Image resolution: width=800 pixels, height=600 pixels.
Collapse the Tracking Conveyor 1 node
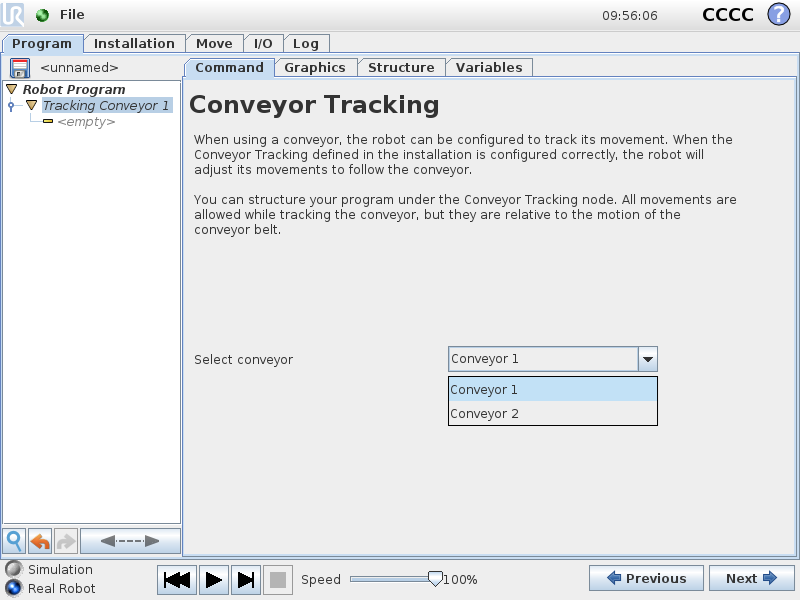(31, 105)
